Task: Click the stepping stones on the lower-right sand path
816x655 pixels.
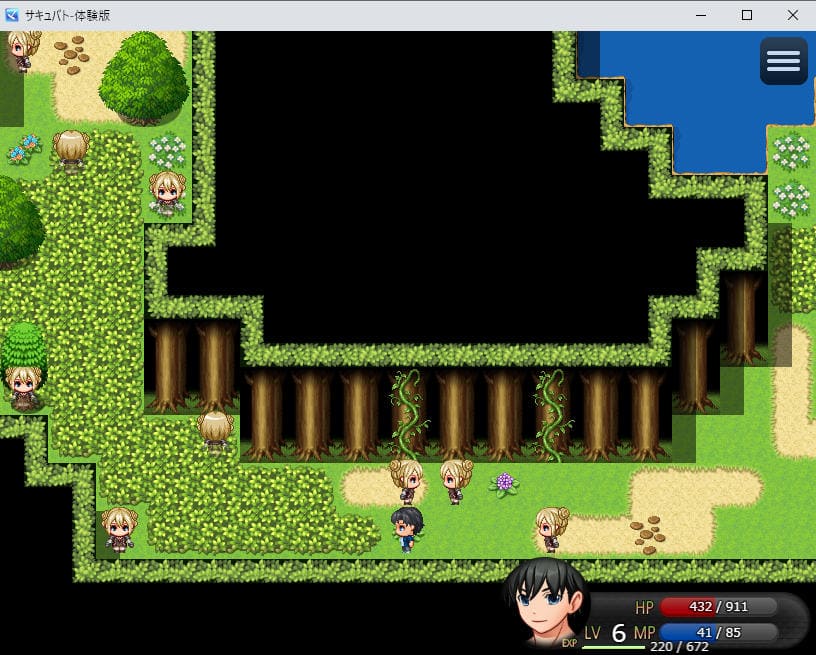Action: 647,535
